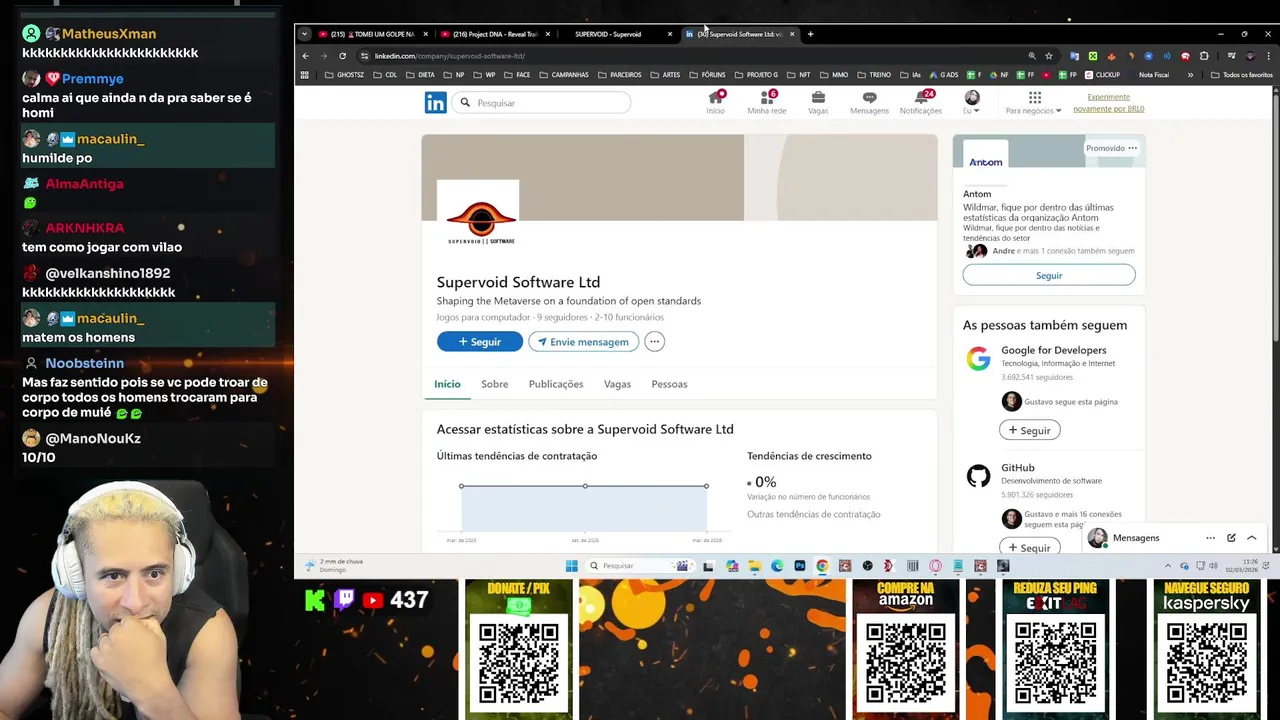Viewport: 1280px width, 720px height.
Task: Open a new browser tab
Action: 810,34
